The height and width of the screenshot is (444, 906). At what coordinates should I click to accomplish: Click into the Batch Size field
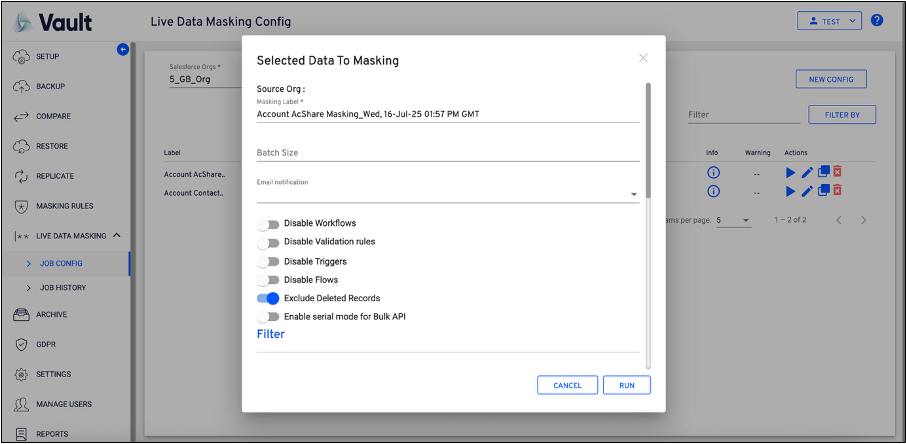click(x=447, y=153)
